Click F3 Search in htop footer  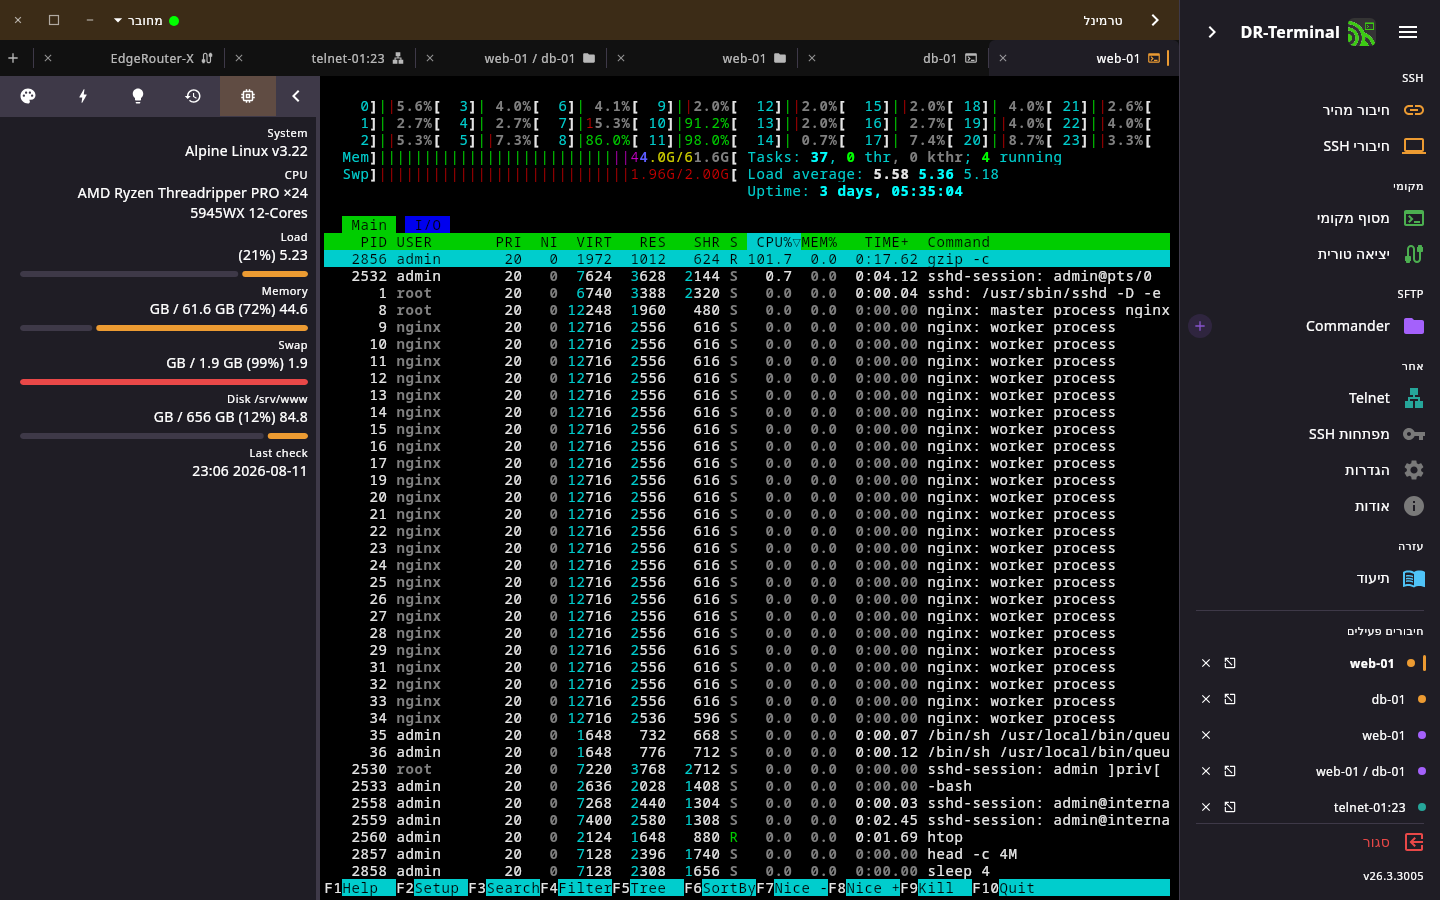(x=504, y=888)
